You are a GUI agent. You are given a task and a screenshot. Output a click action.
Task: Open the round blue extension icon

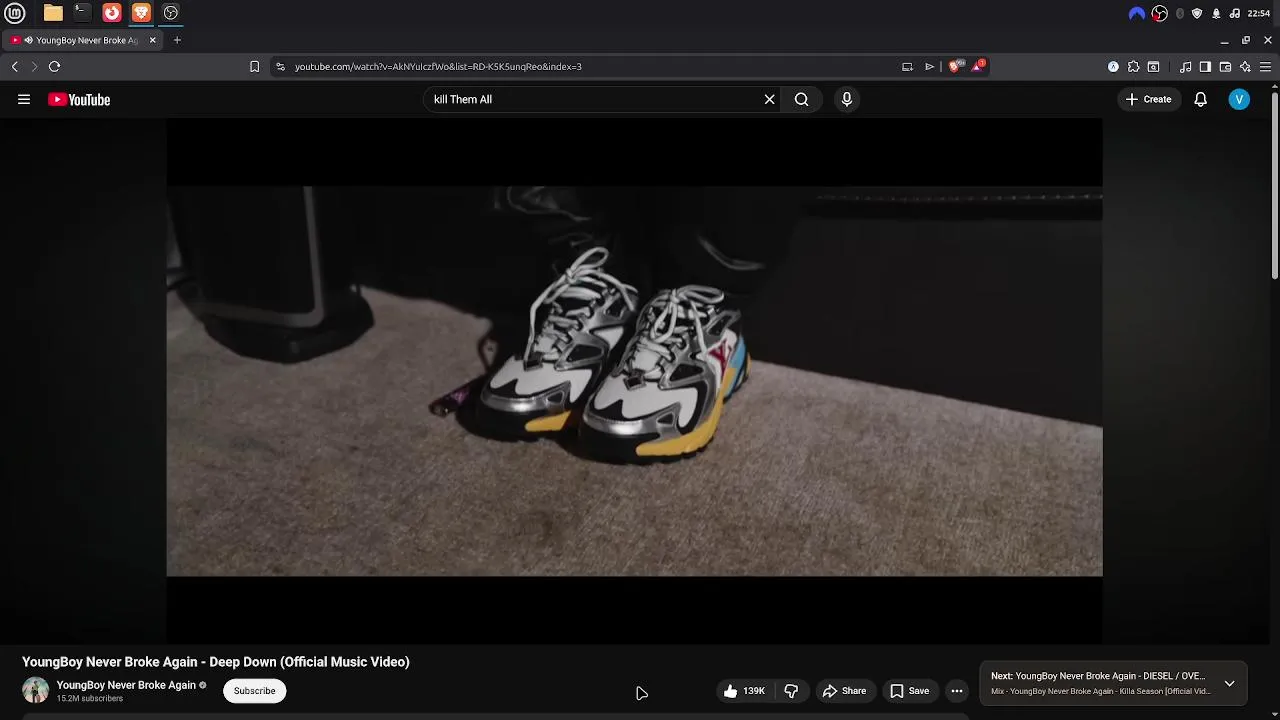point(1113,67)
